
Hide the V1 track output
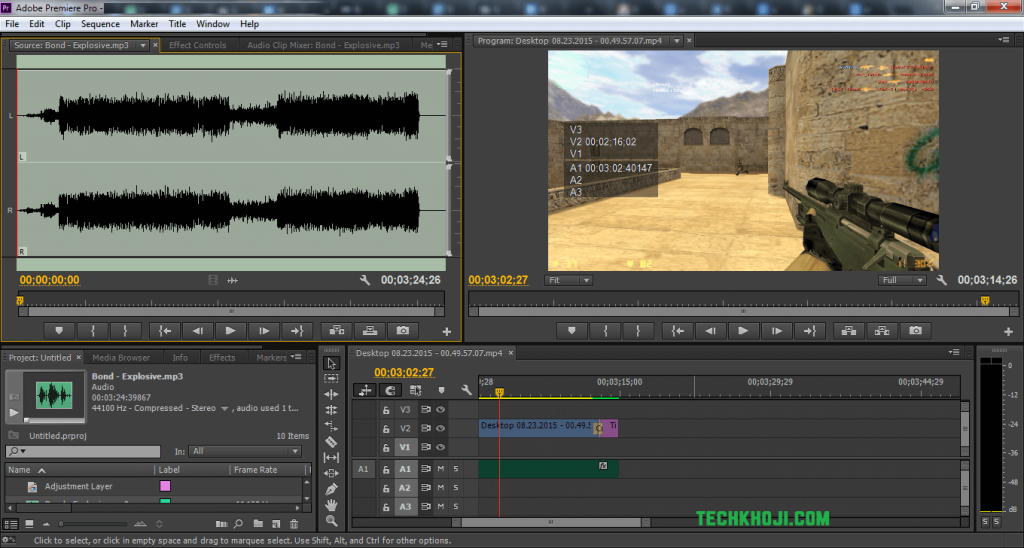coord(441,447)
